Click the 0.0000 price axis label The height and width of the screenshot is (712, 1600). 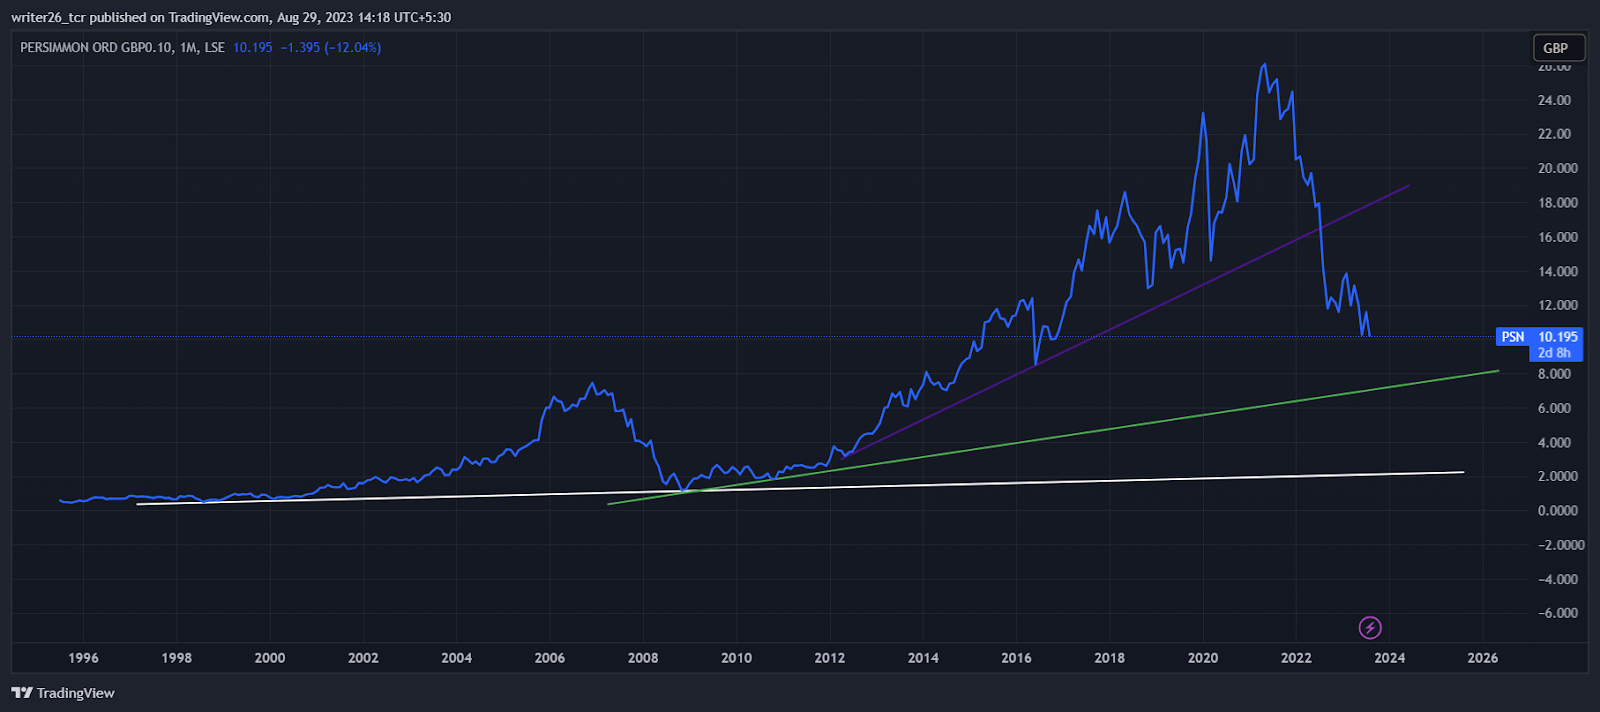coord(1557,510)
